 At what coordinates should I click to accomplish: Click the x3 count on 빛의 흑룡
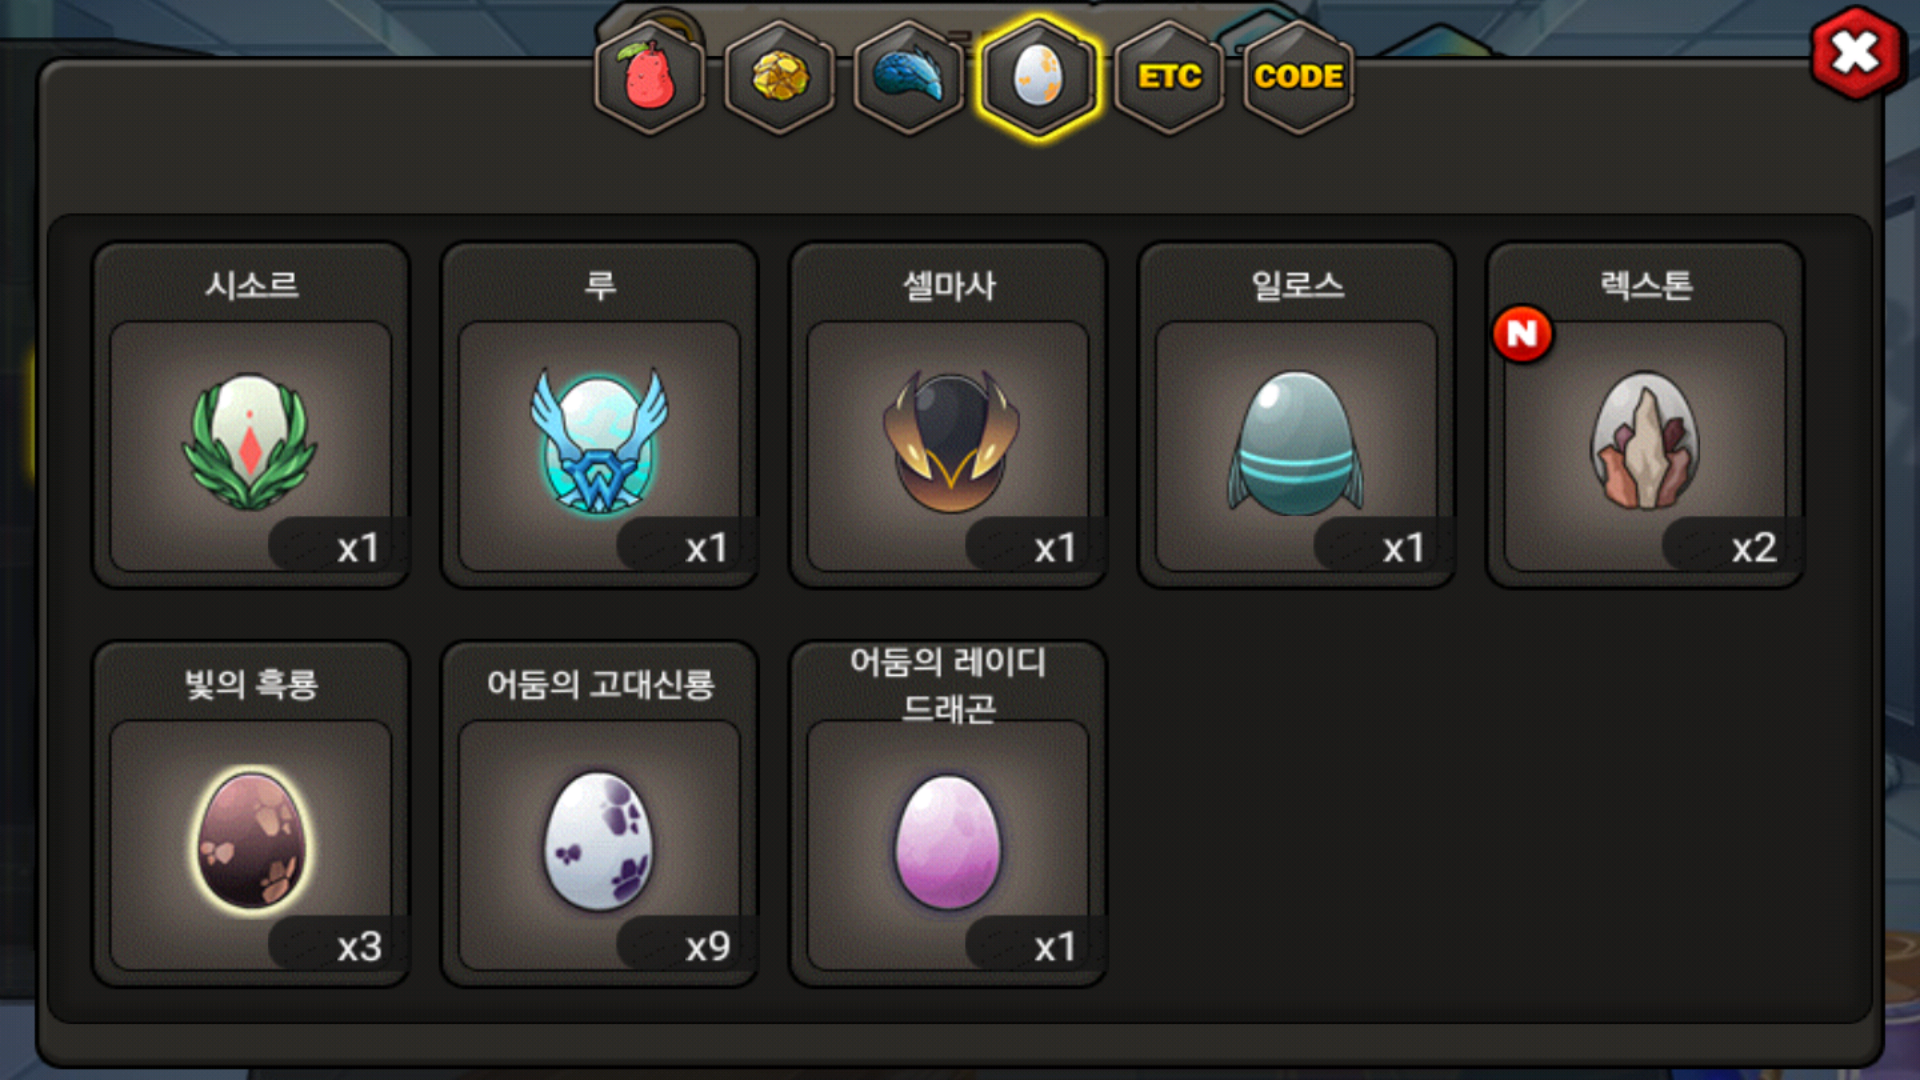[359, 946]
